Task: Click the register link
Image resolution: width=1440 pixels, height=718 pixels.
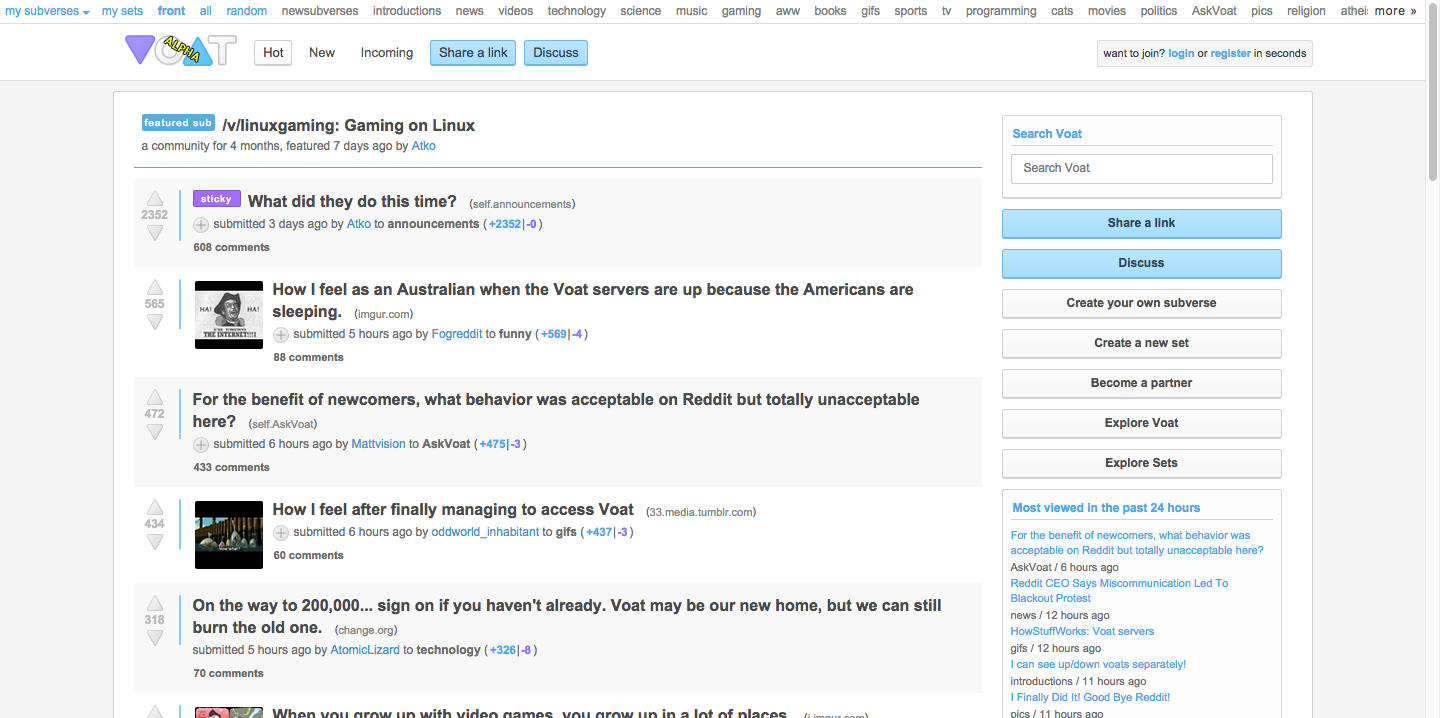Action: pyautogui.click(x=1231, y=54)
